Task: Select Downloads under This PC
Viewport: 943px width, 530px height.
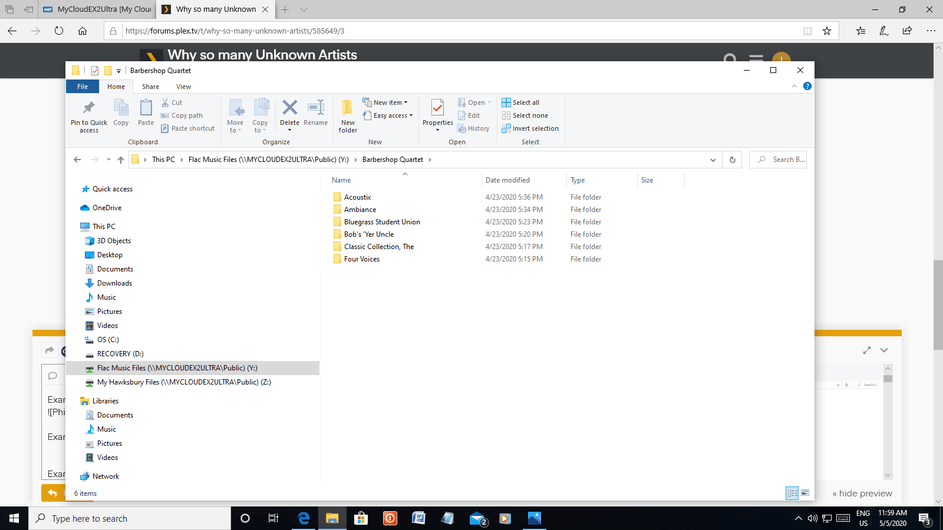Action: coord(114,283)
